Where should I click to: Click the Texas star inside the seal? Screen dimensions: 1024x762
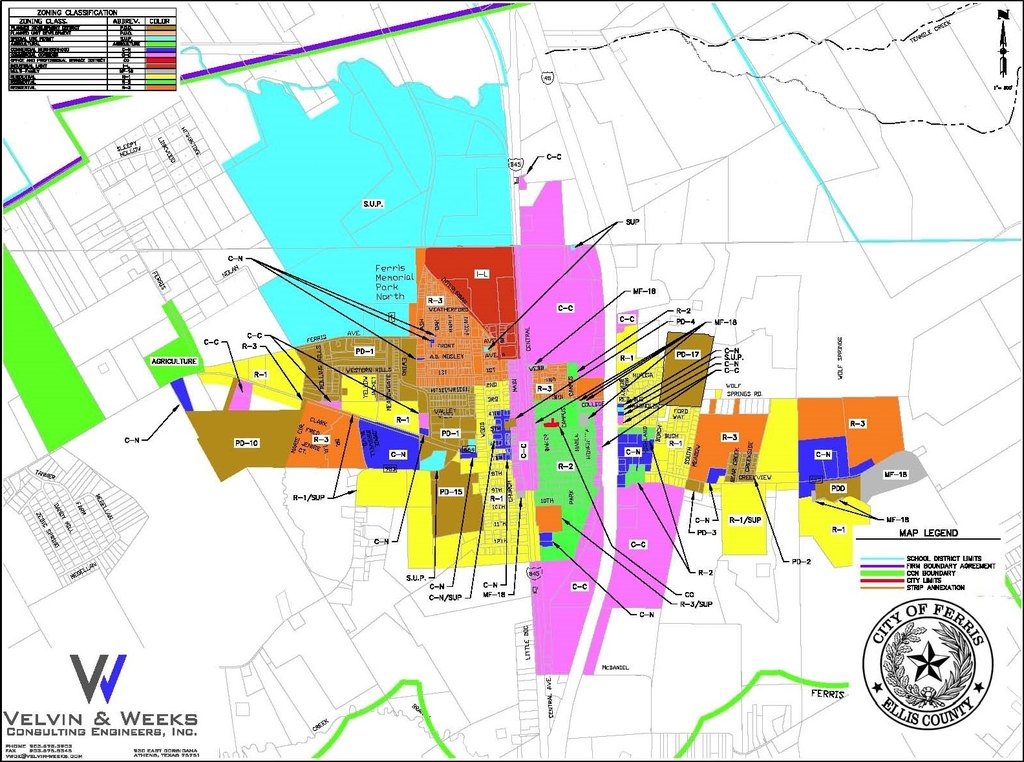point(927,665)
